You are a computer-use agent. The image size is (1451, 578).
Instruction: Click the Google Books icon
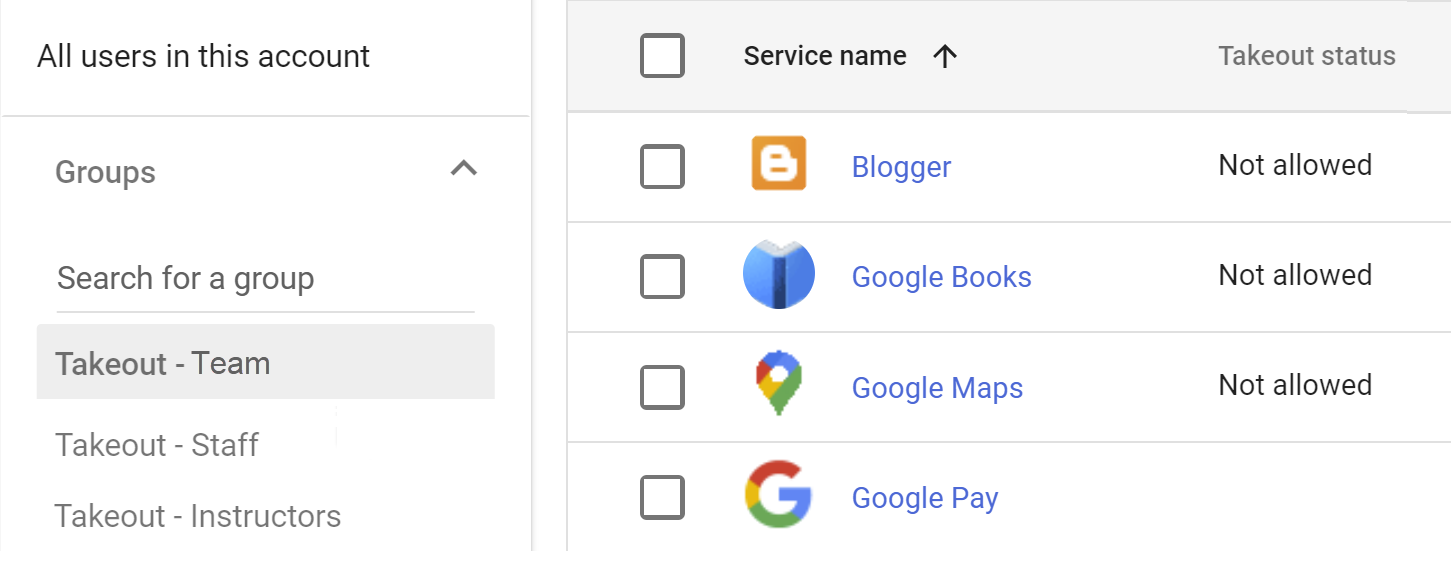point(778,275)
